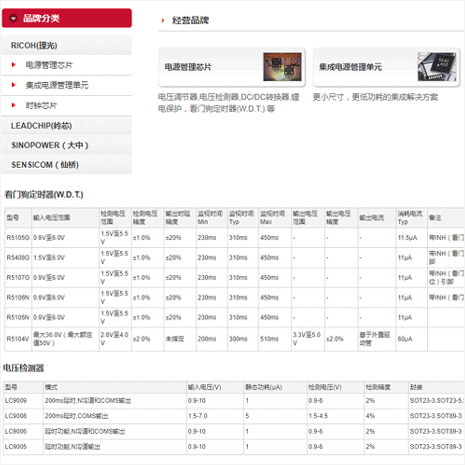Expand the LEADCHIP(岭芯) brand category
The height and width of the screenshot is (465, 465).
pos(67,126)
